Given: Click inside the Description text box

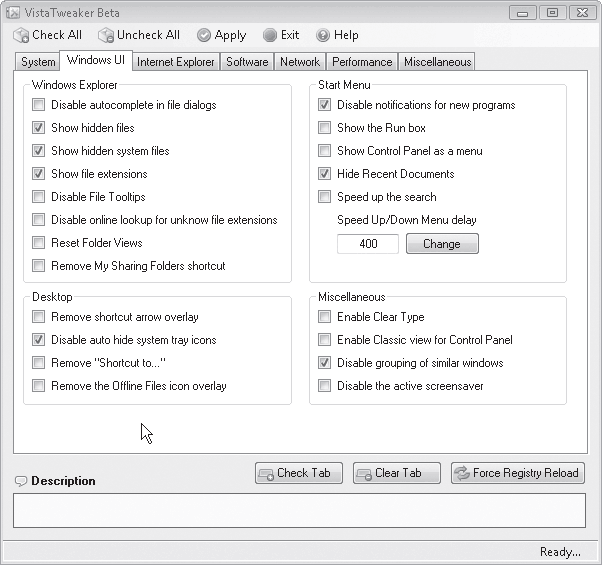Looking at the screenshot, I should pos(299,510).
